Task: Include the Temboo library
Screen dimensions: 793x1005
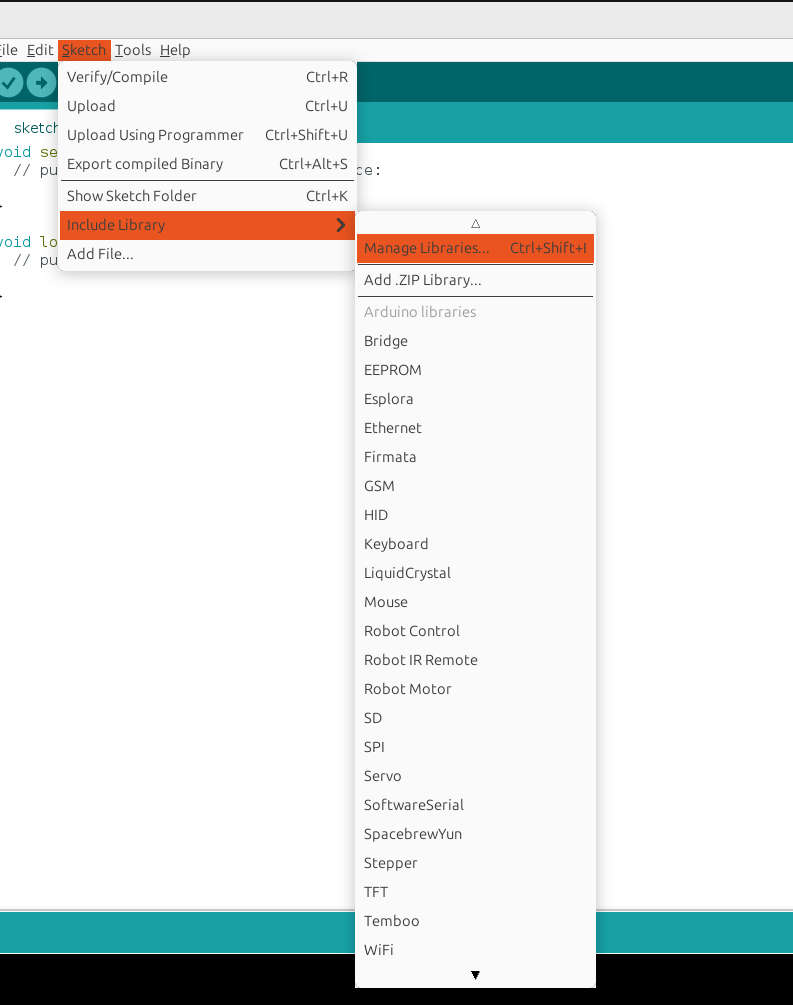Action: point(475,921)
